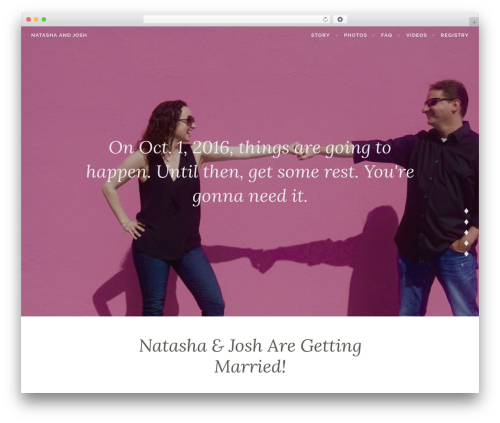This screenshot has width=500, height=423.
Task: Go to the FAQ section
Action: pos(386,35)
